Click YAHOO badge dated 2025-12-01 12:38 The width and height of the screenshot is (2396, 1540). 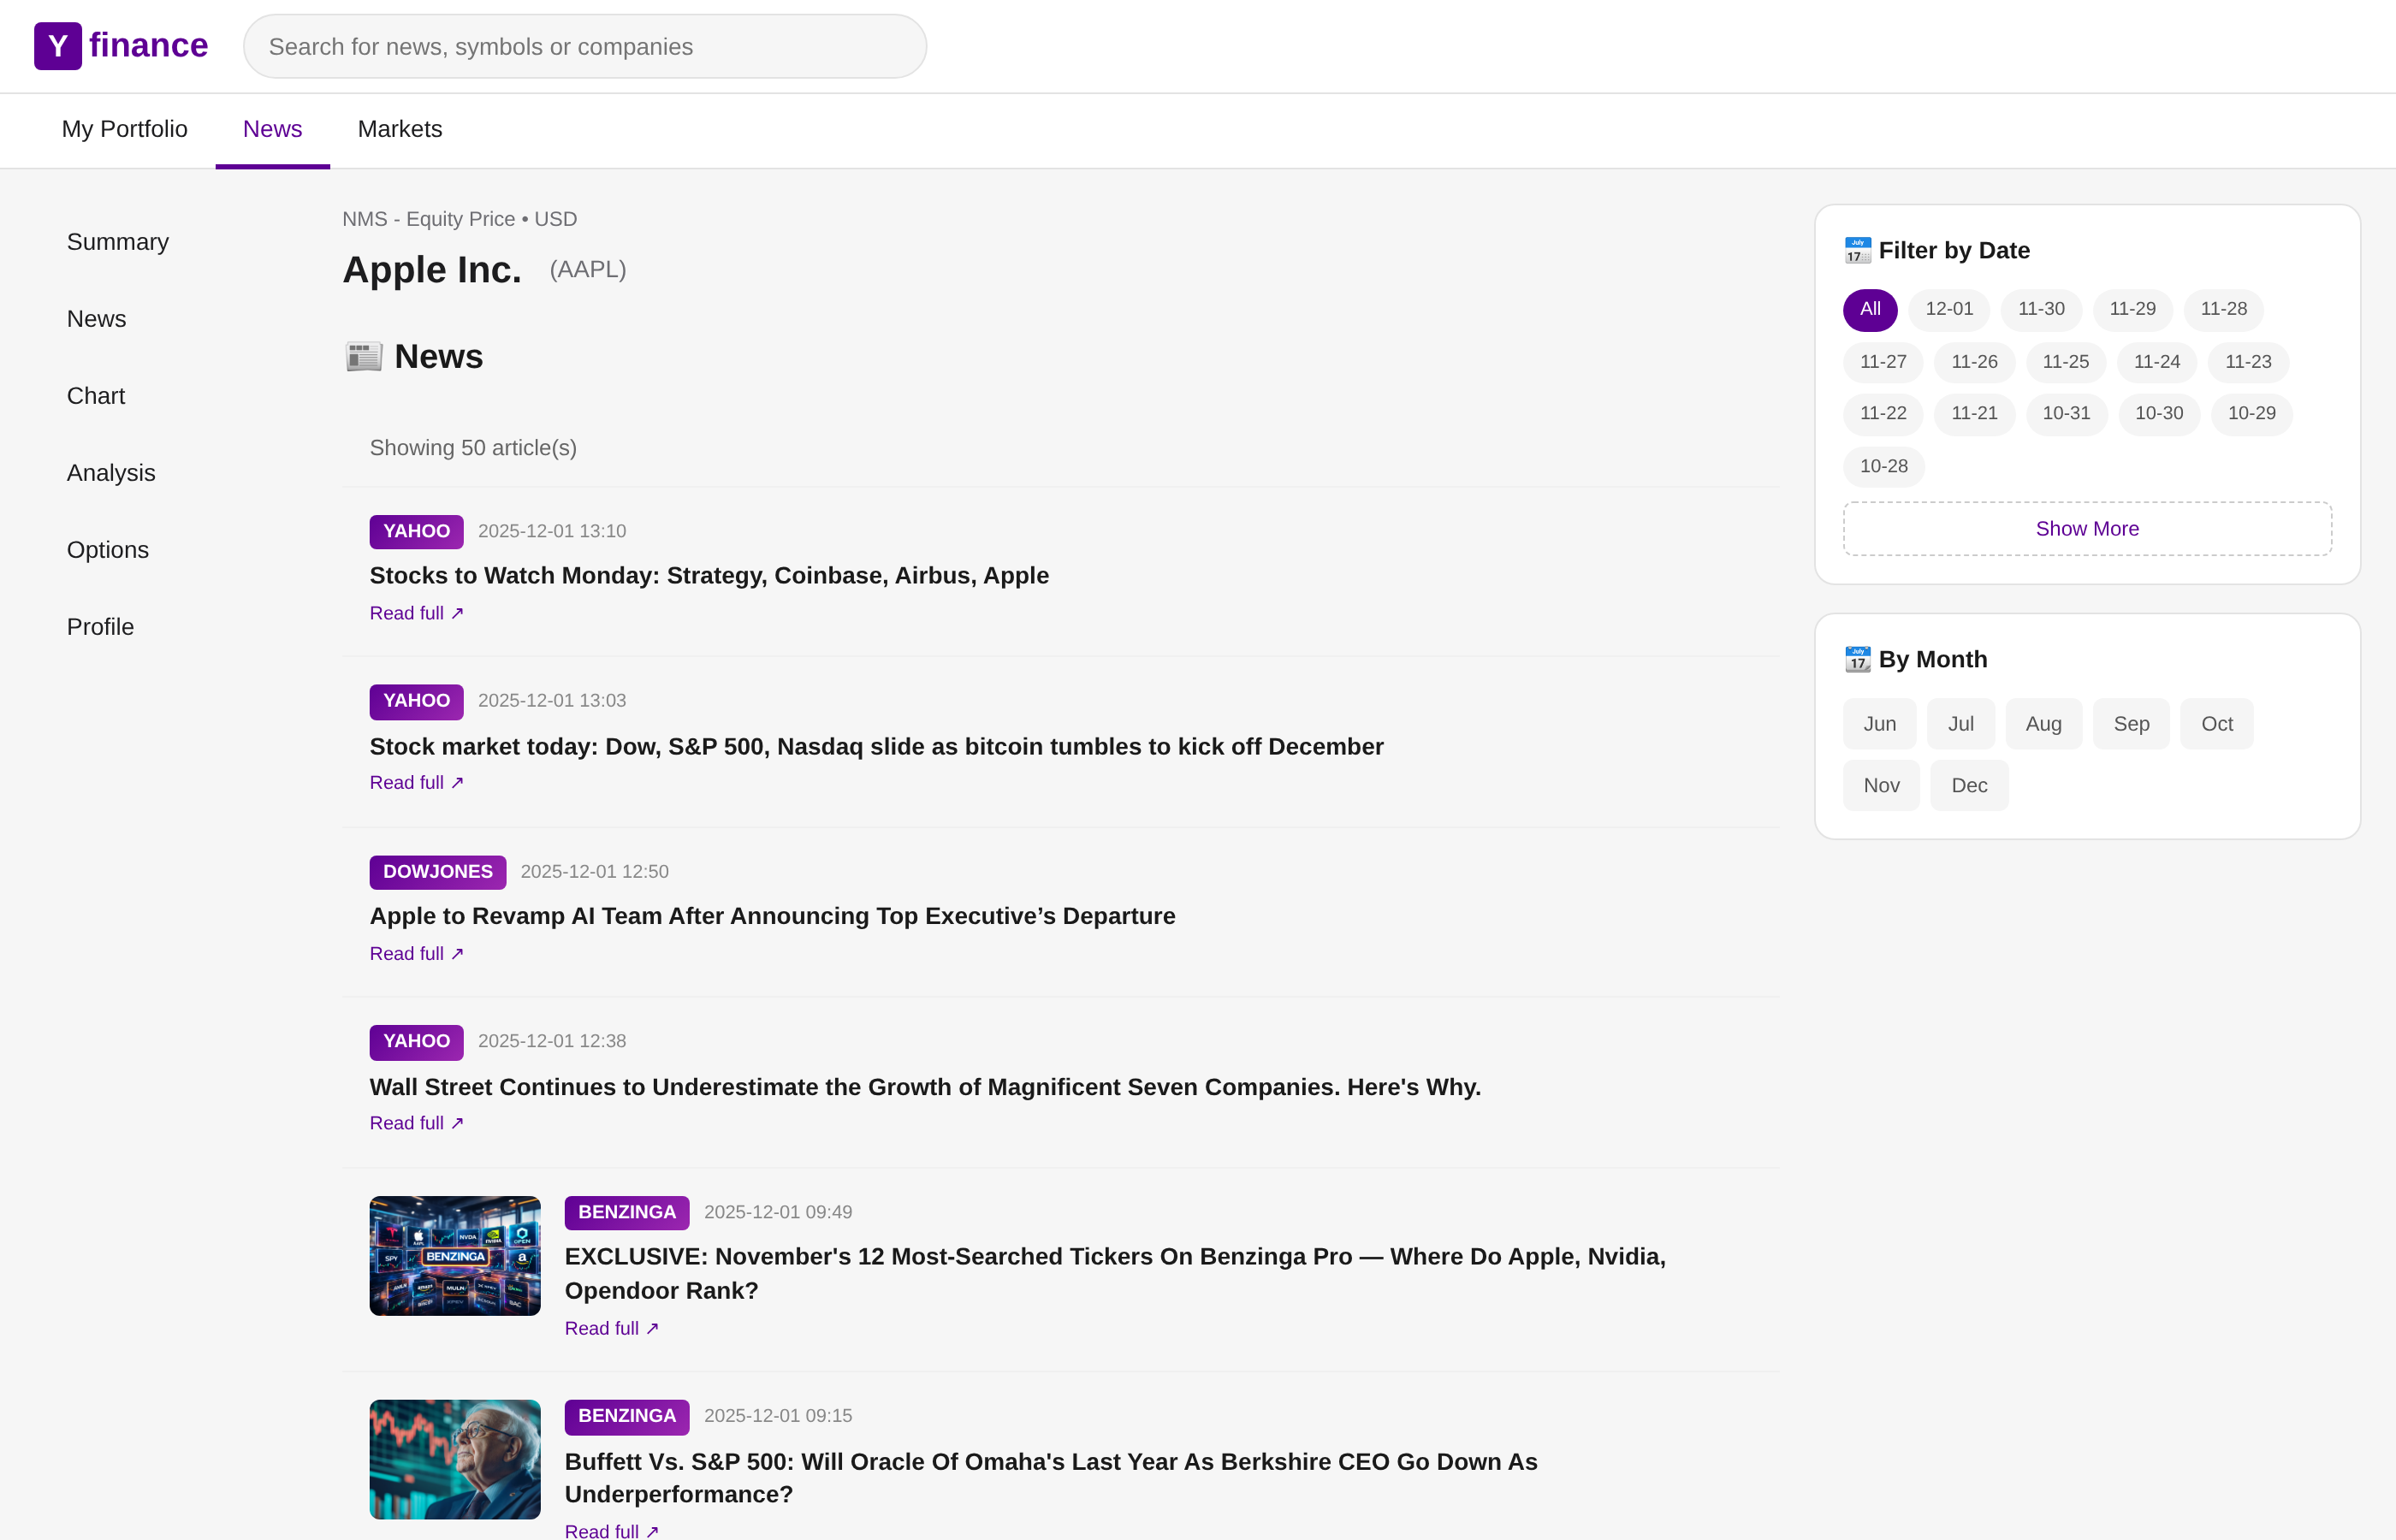point(416,1041)
